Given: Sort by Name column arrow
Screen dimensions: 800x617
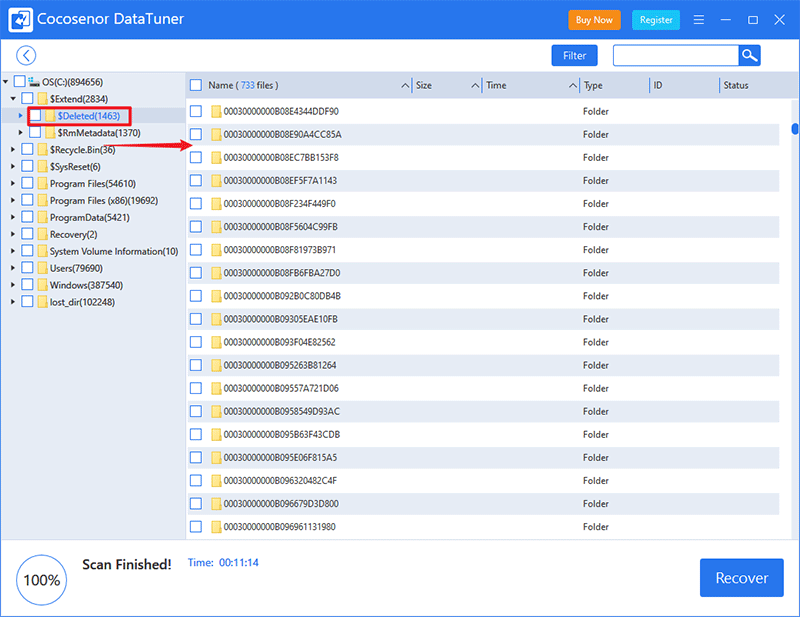Looking at the screenshot, I should 405,85.
